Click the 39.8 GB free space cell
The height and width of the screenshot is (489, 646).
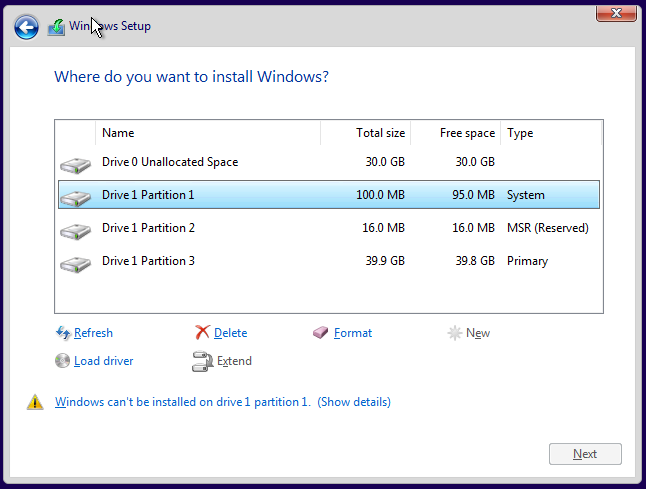[475, 261]
